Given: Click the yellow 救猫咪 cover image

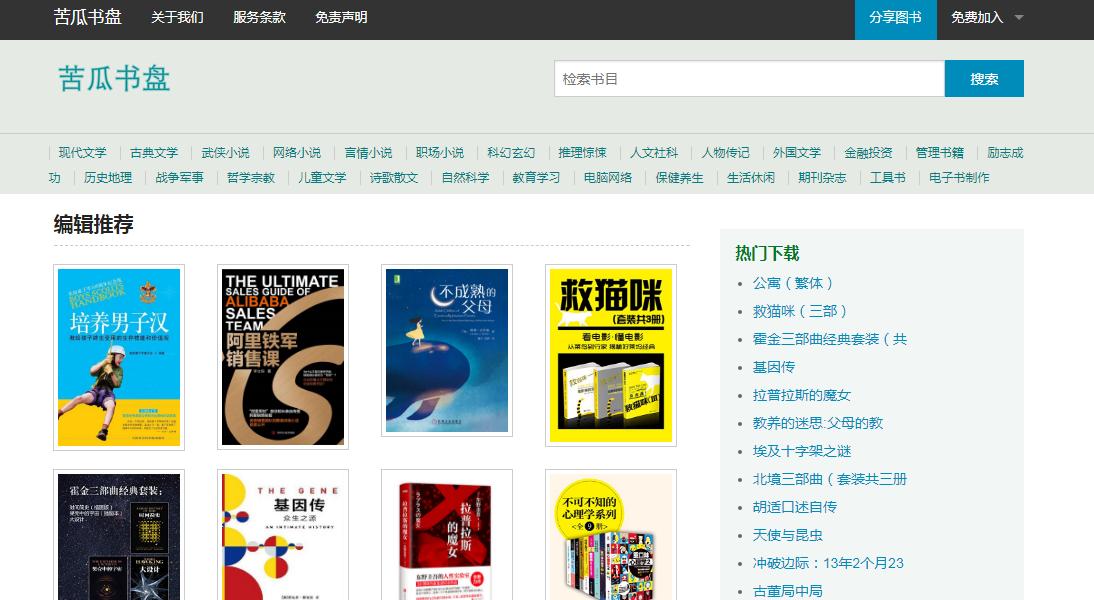Looking at the screenshot, I should [x=609, y=355].
